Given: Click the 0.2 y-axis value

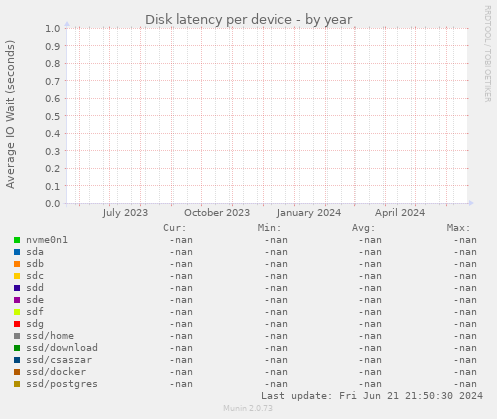Looking at the screenshot, I should (53, 168).
